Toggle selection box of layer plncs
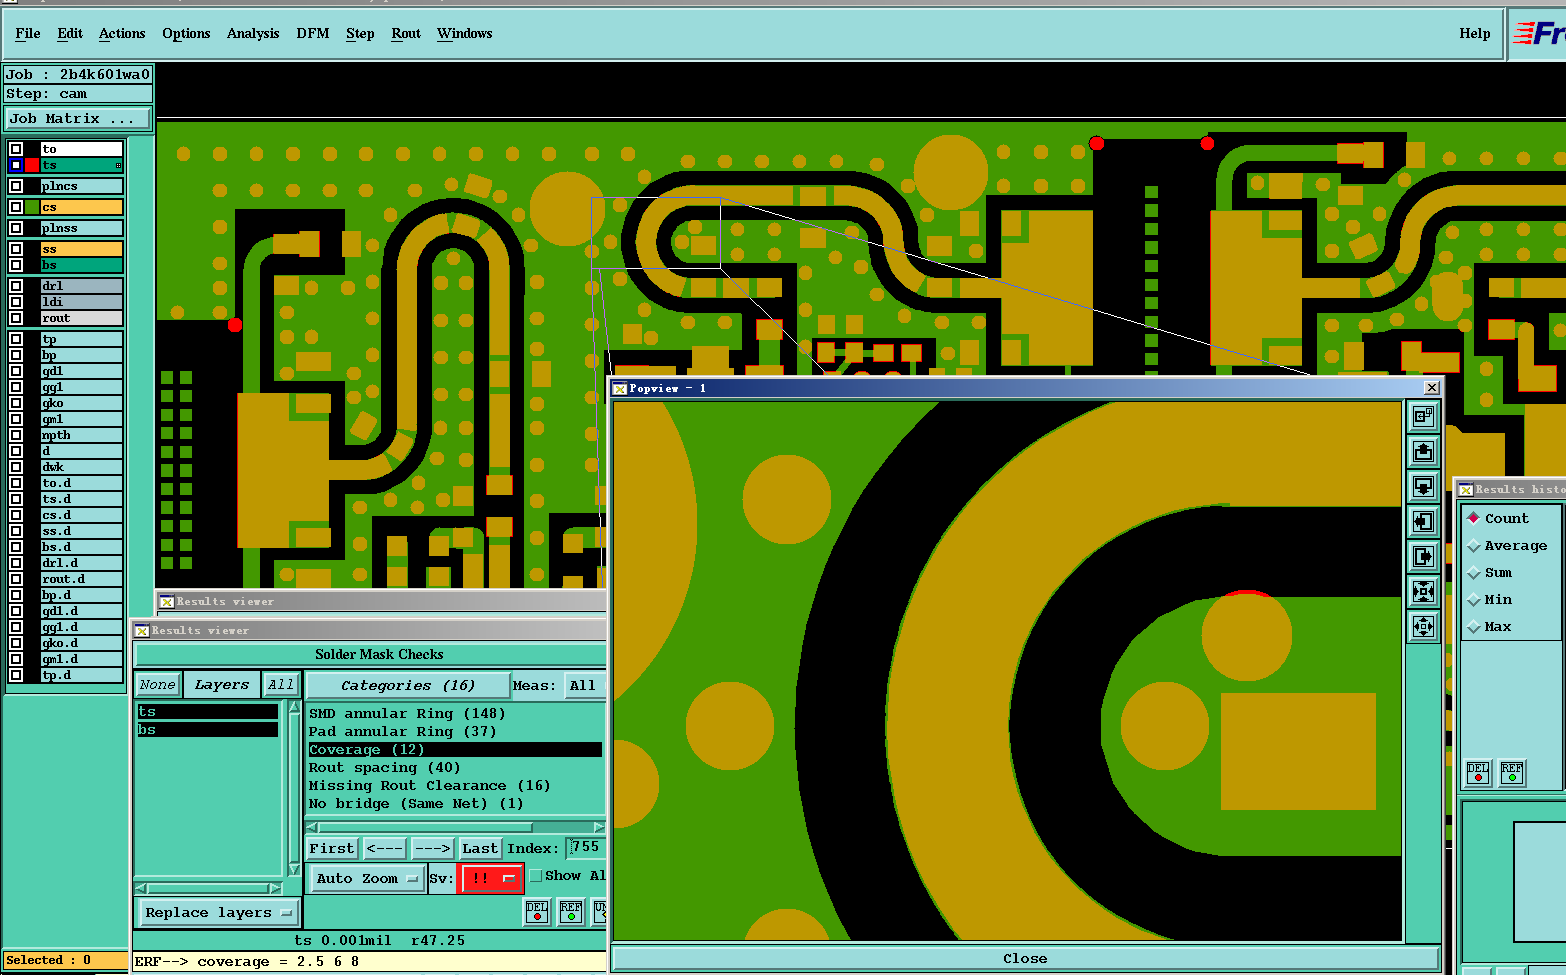Screen dimensions: 1566x975 click(x=16, y=186)
